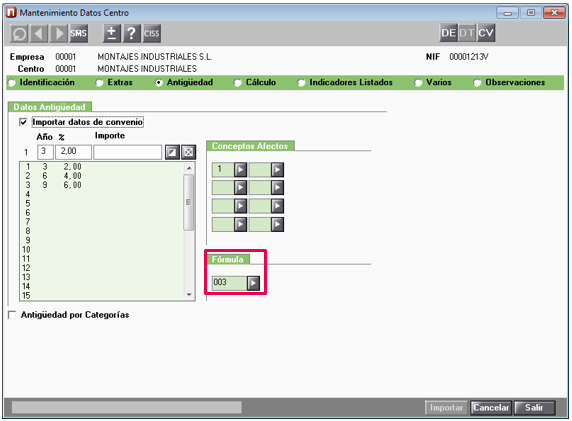Select the Varios radio option
Viewport: 572px width, 421px height.
[x=418, y=83]
